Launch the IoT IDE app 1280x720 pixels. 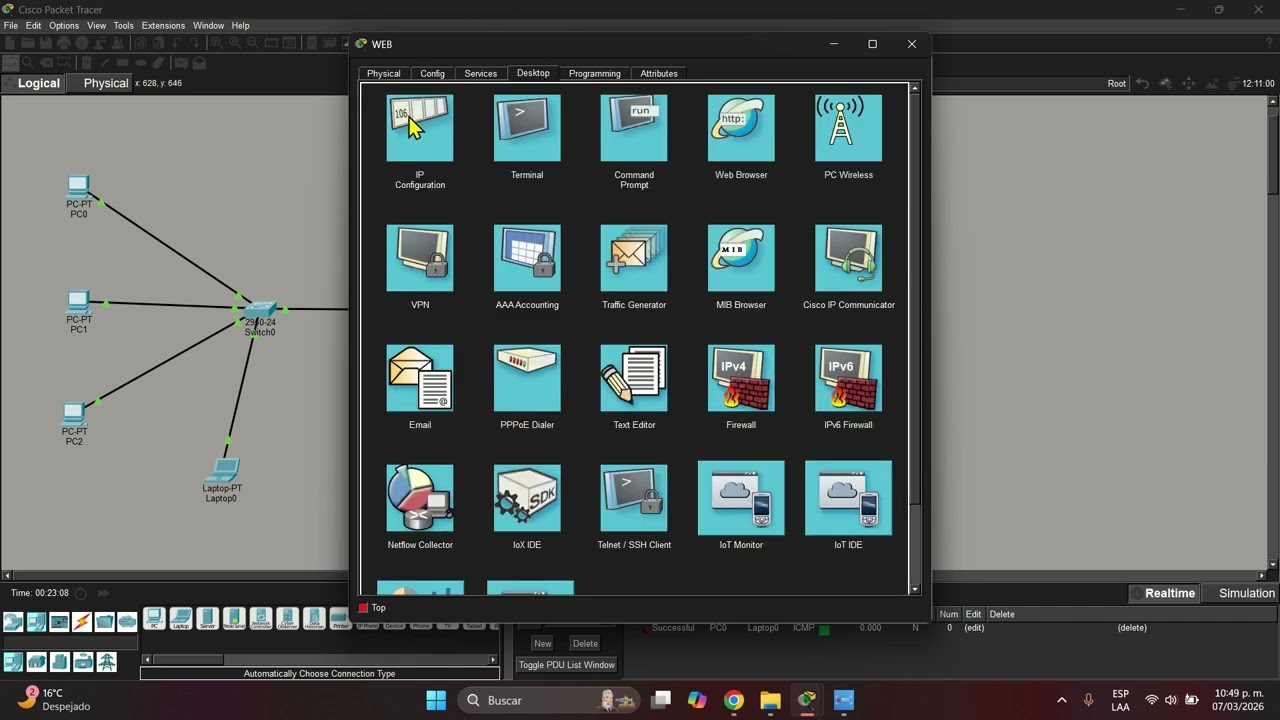coord(848,498)
